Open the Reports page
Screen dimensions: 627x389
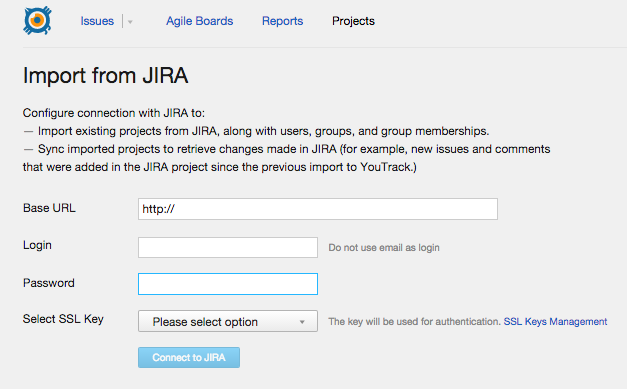tap(282, 21)
